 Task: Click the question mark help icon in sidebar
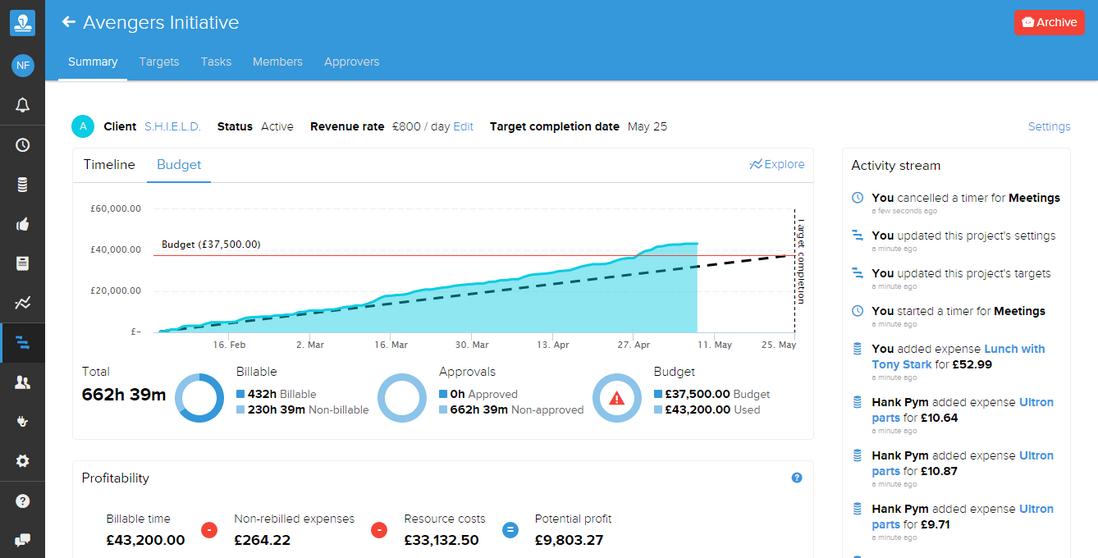click(22, 501)
